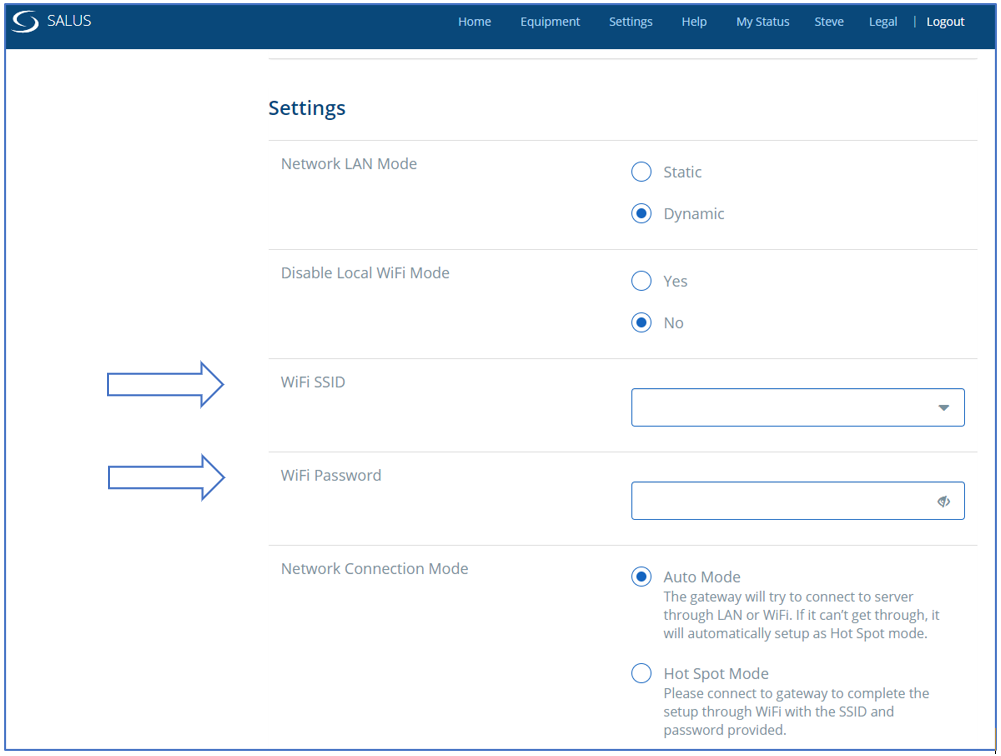Viewport: 1001px width, 756px height.
Task: Click the Network LAN Mode label
Action: pos(349,164)
